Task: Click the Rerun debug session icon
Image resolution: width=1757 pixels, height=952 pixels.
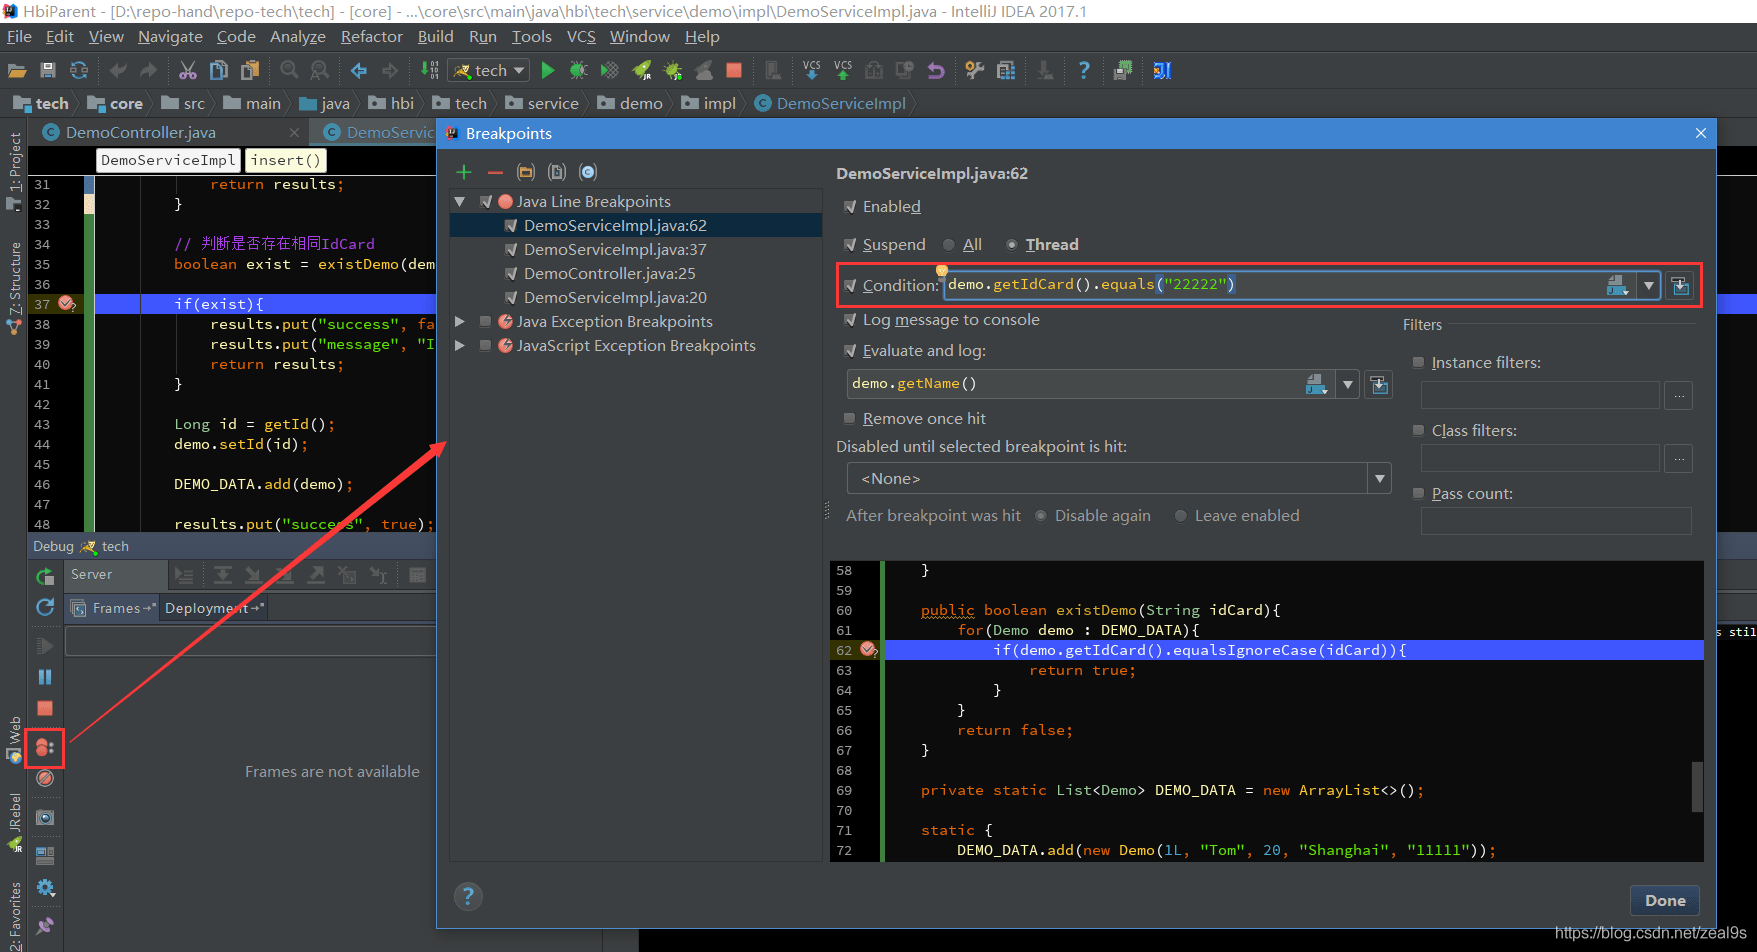Action: click(x=45, y=576)
